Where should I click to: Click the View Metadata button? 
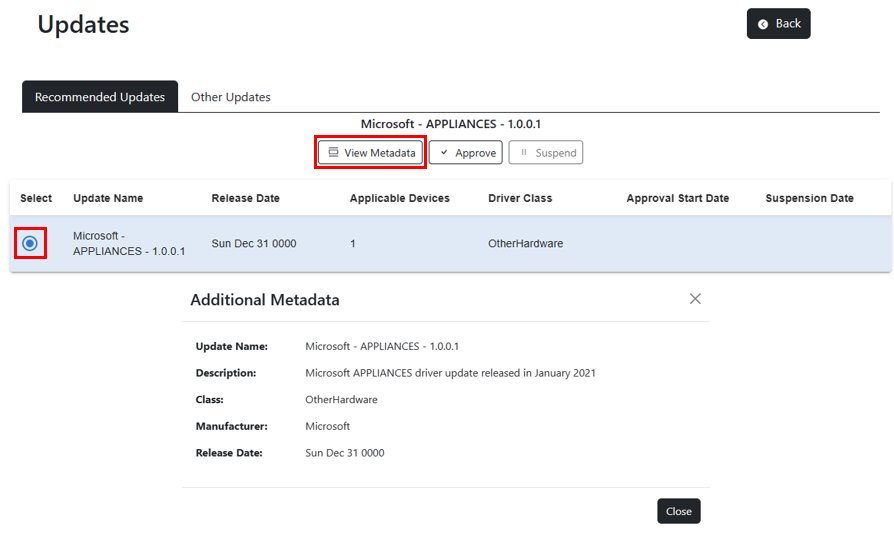coord(370,152)
